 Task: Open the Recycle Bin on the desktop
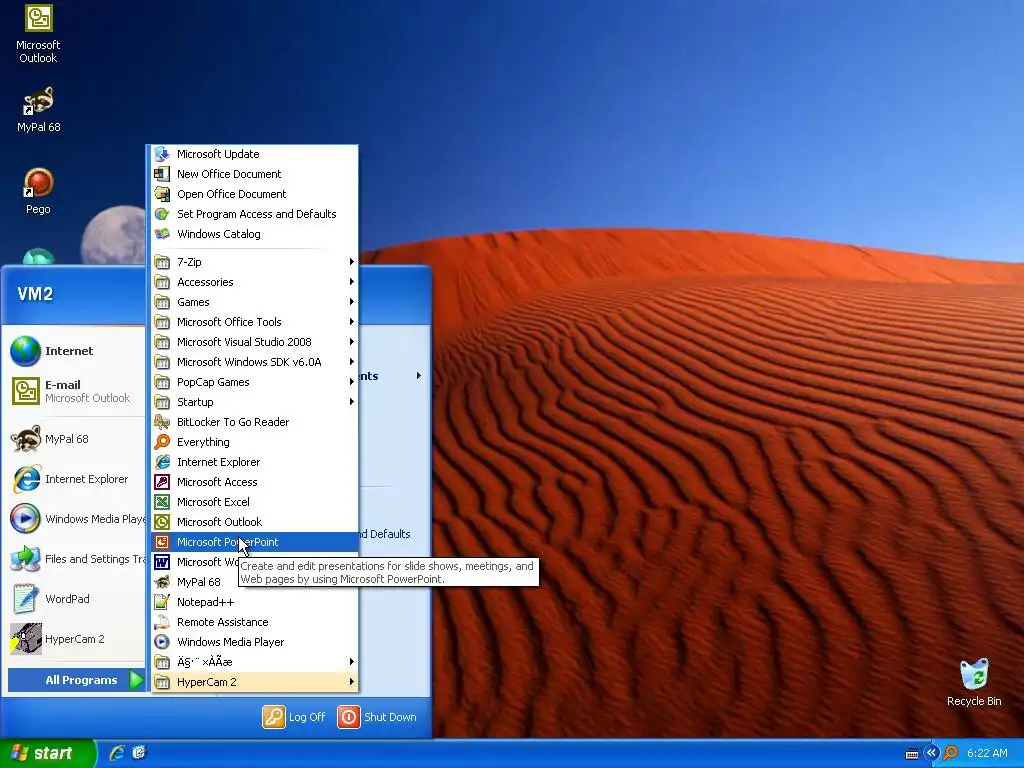click(x=974, y=682)
